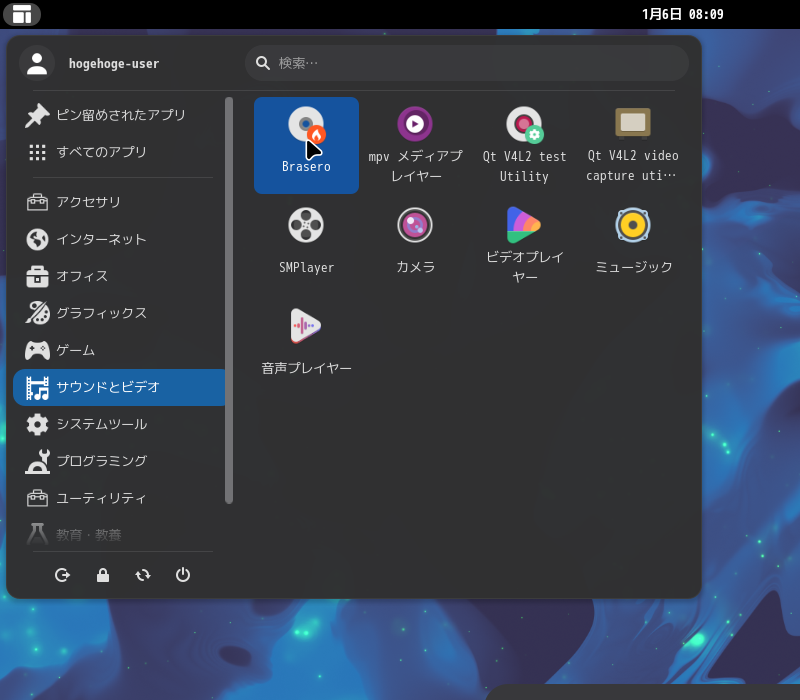
Task: Toggle the application menu panel button
Action: pyautogui.click(x=22, y=14)
